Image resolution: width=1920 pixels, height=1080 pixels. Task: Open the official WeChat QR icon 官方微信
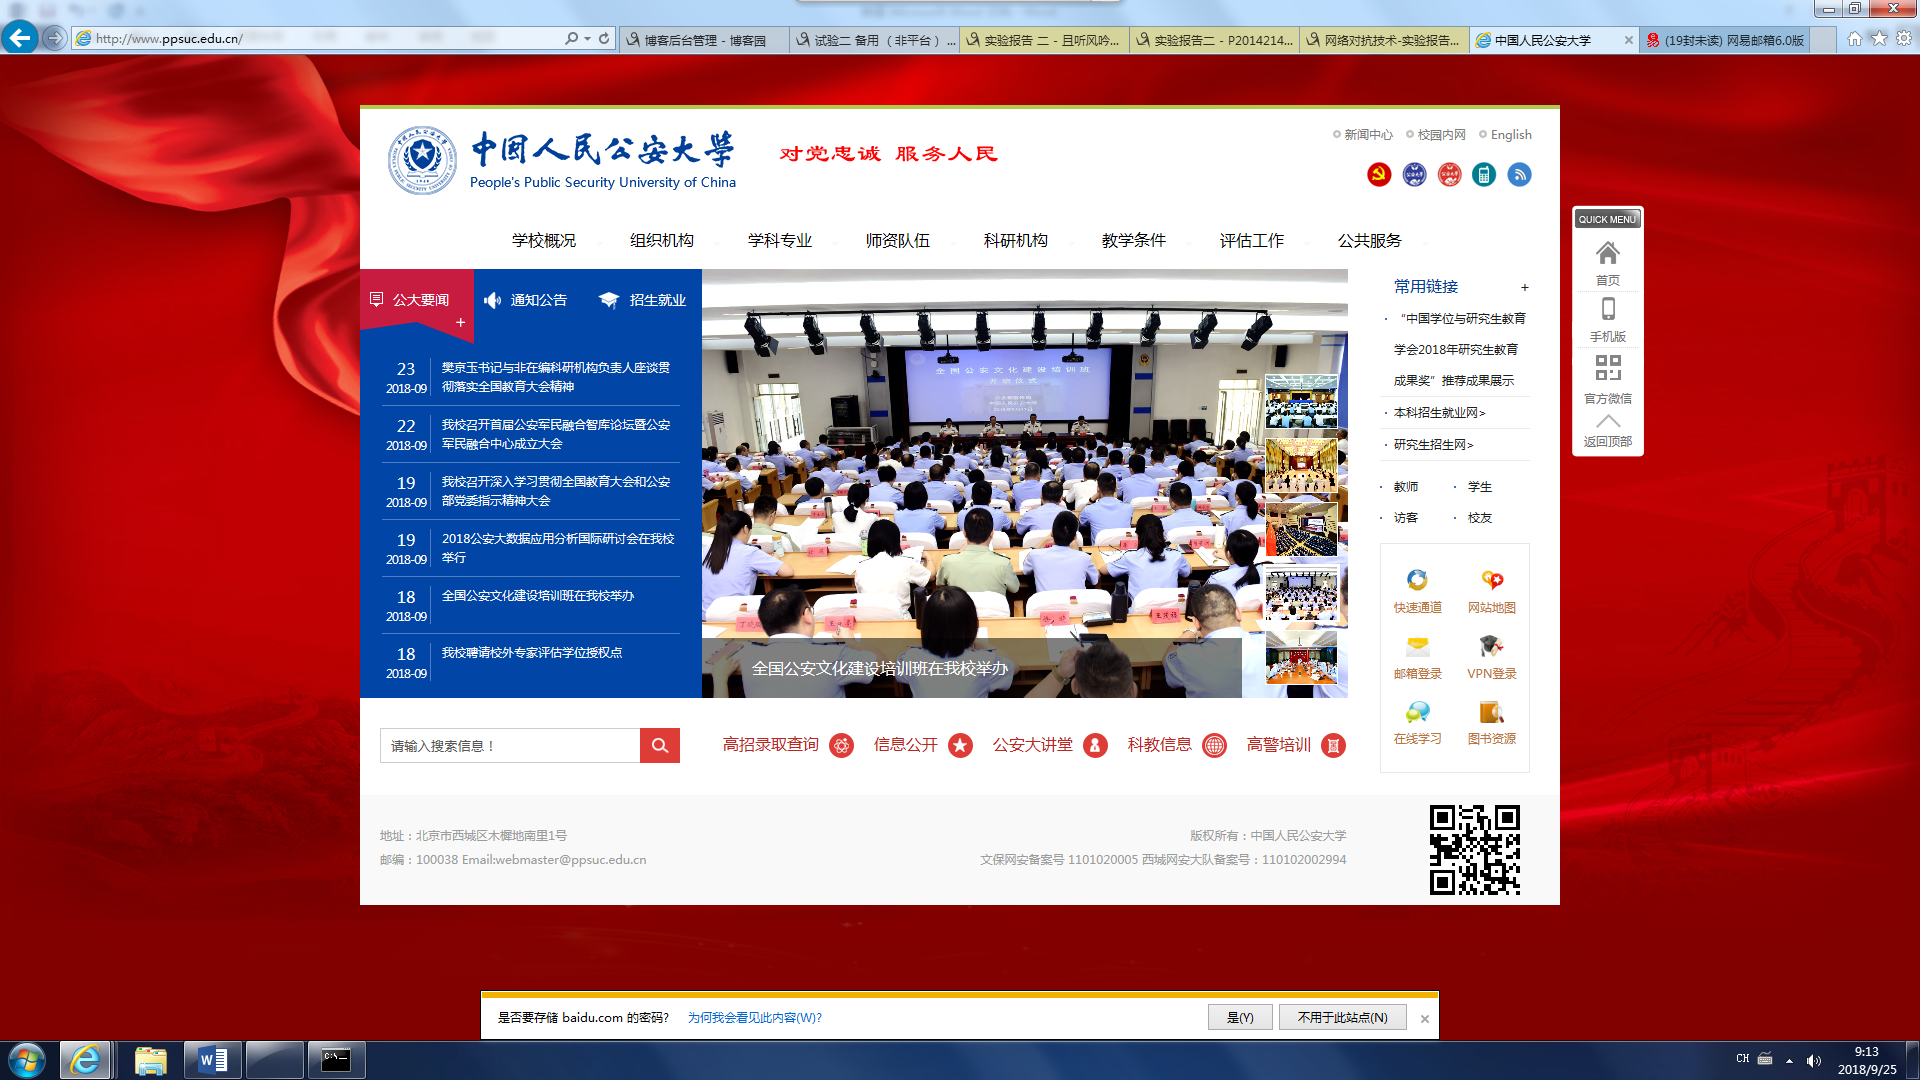click(1607, 368)
